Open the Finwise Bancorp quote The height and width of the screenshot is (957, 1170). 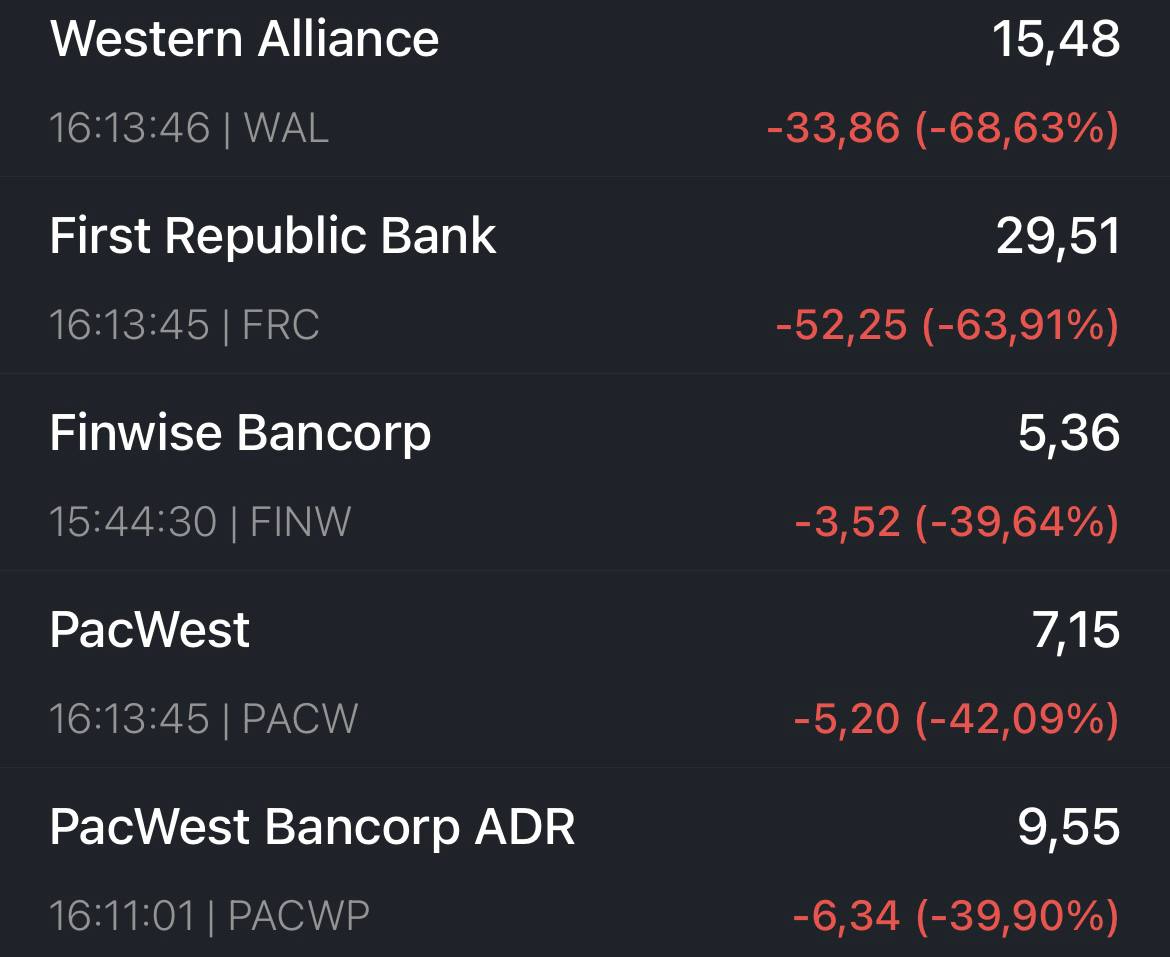point(585,472)
